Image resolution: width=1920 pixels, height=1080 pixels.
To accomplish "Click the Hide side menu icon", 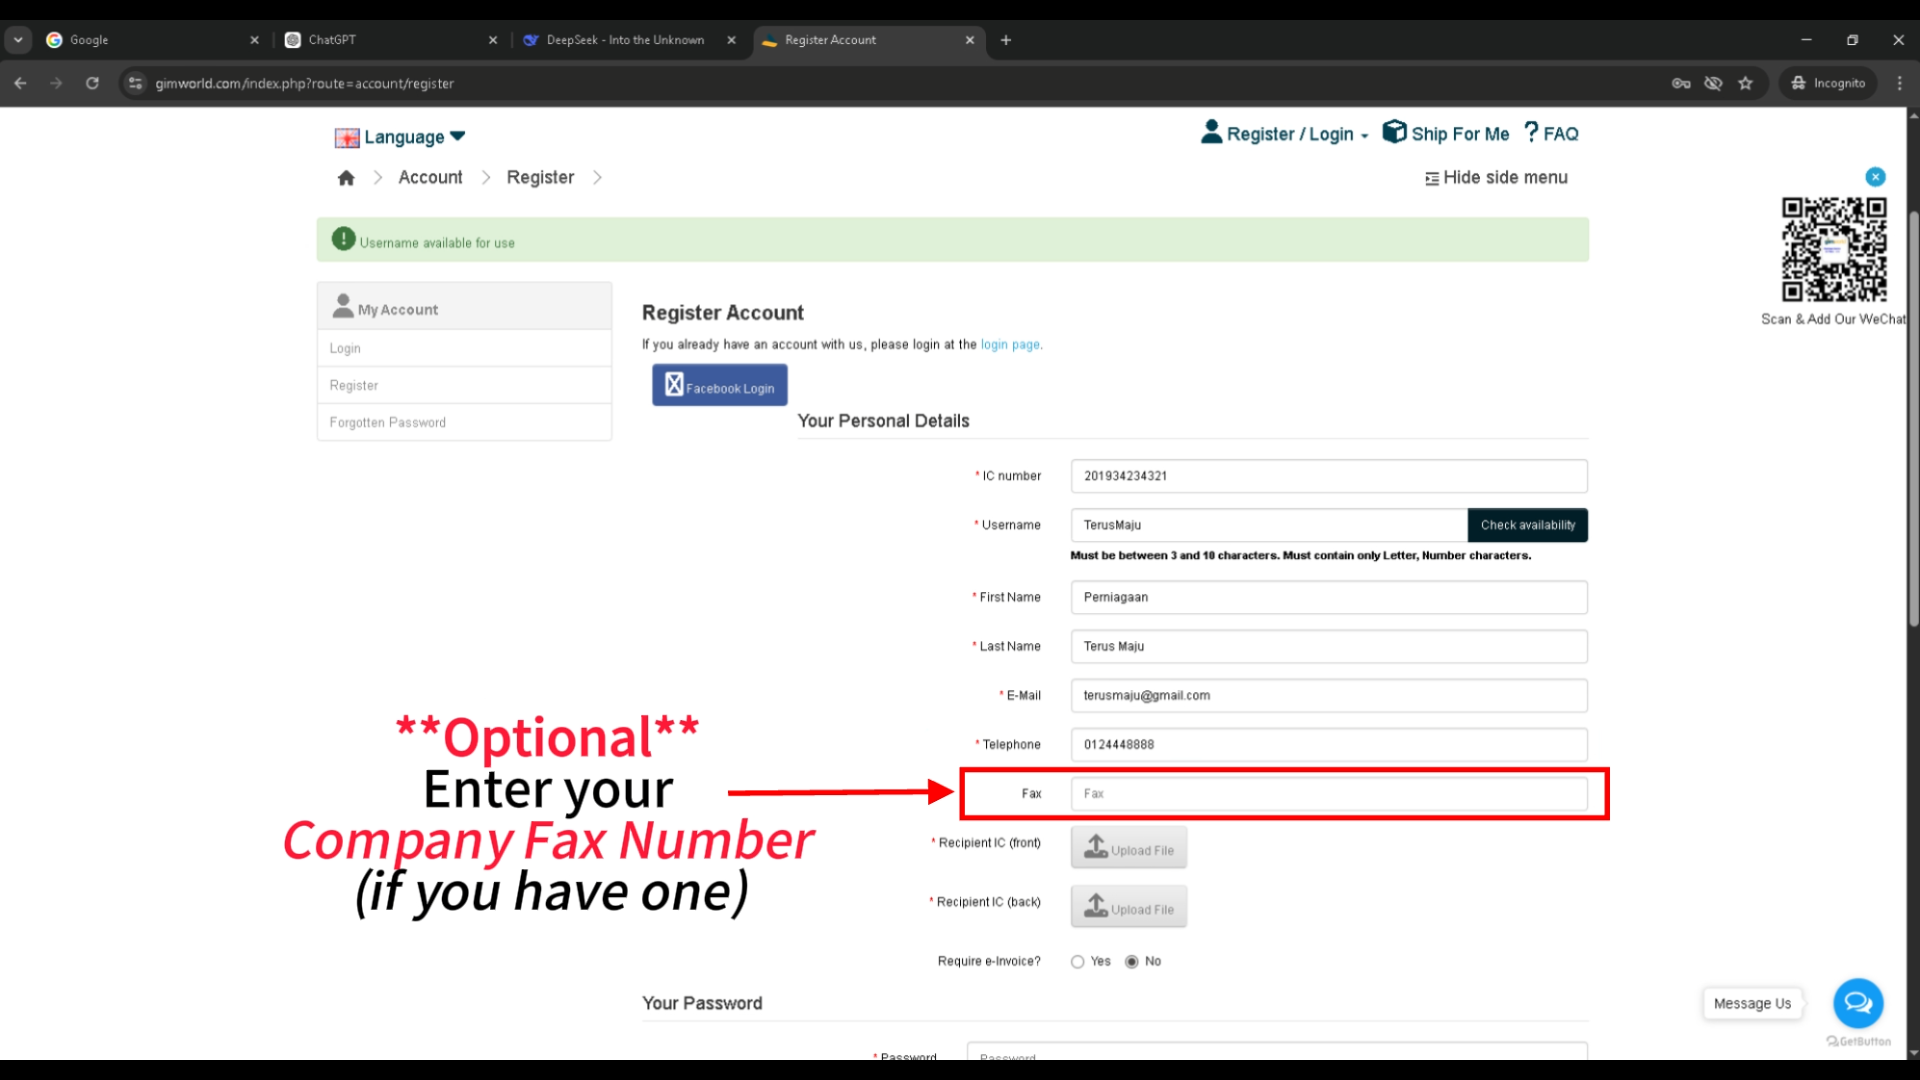I will pos(1432,178).
